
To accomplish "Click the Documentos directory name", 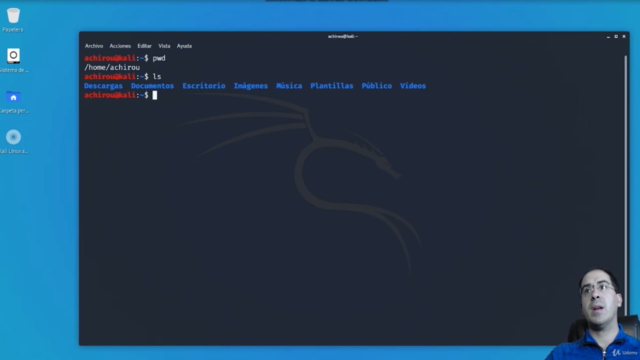I will pos(152,86).
